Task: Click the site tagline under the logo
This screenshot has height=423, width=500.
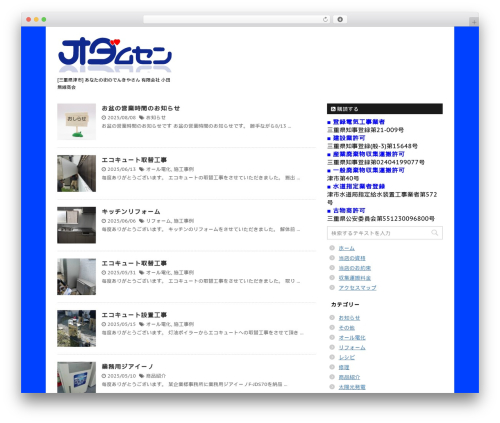Action: [114, 83]
